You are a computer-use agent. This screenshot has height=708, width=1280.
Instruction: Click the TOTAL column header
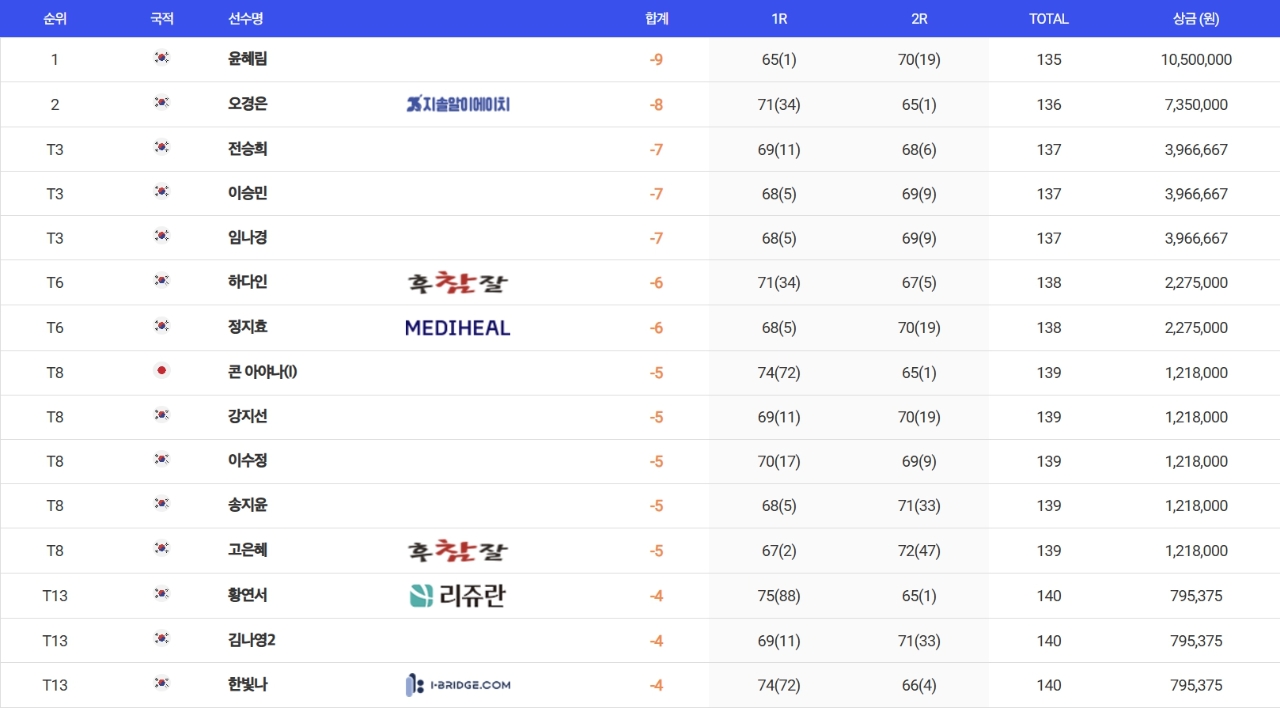click(1049, 19)
